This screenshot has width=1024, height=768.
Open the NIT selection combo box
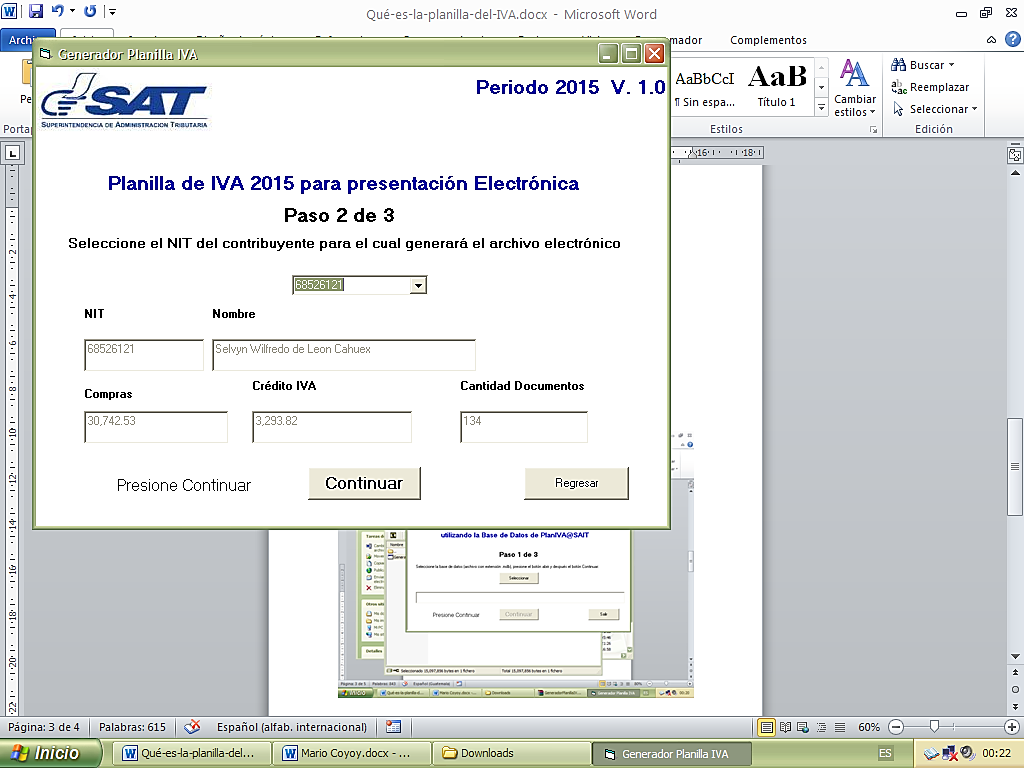tap(420, 285)
